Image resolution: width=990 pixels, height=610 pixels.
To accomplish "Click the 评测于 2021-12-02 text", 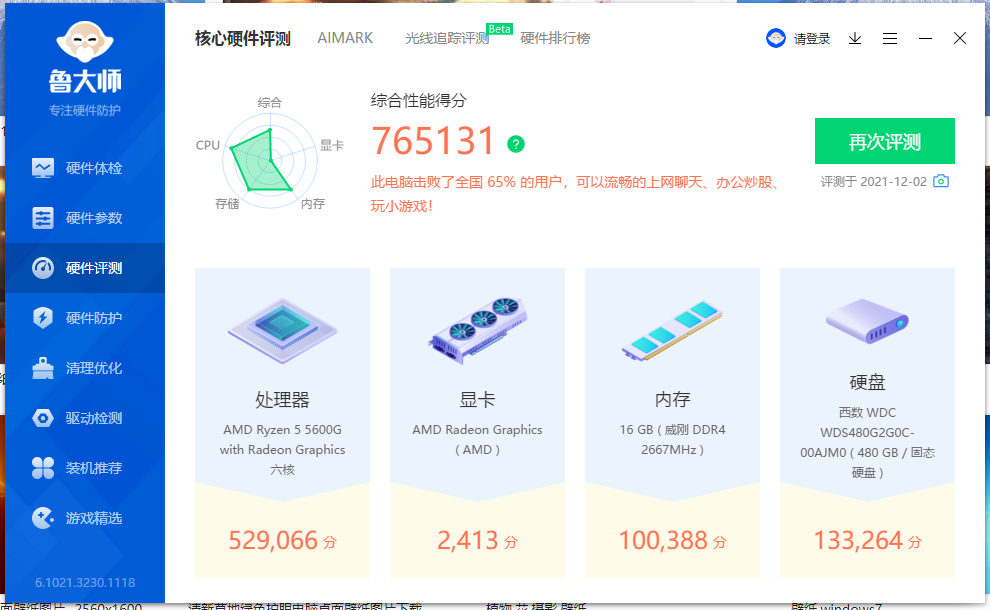I will [873, 182].
